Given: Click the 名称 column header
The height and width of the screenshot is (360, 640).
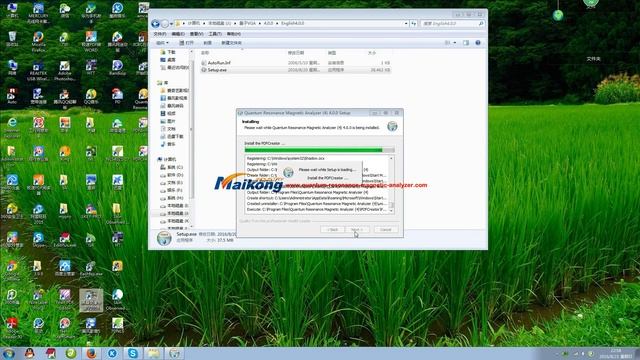Looking at the screenshot, I should (x=205, y=53).
